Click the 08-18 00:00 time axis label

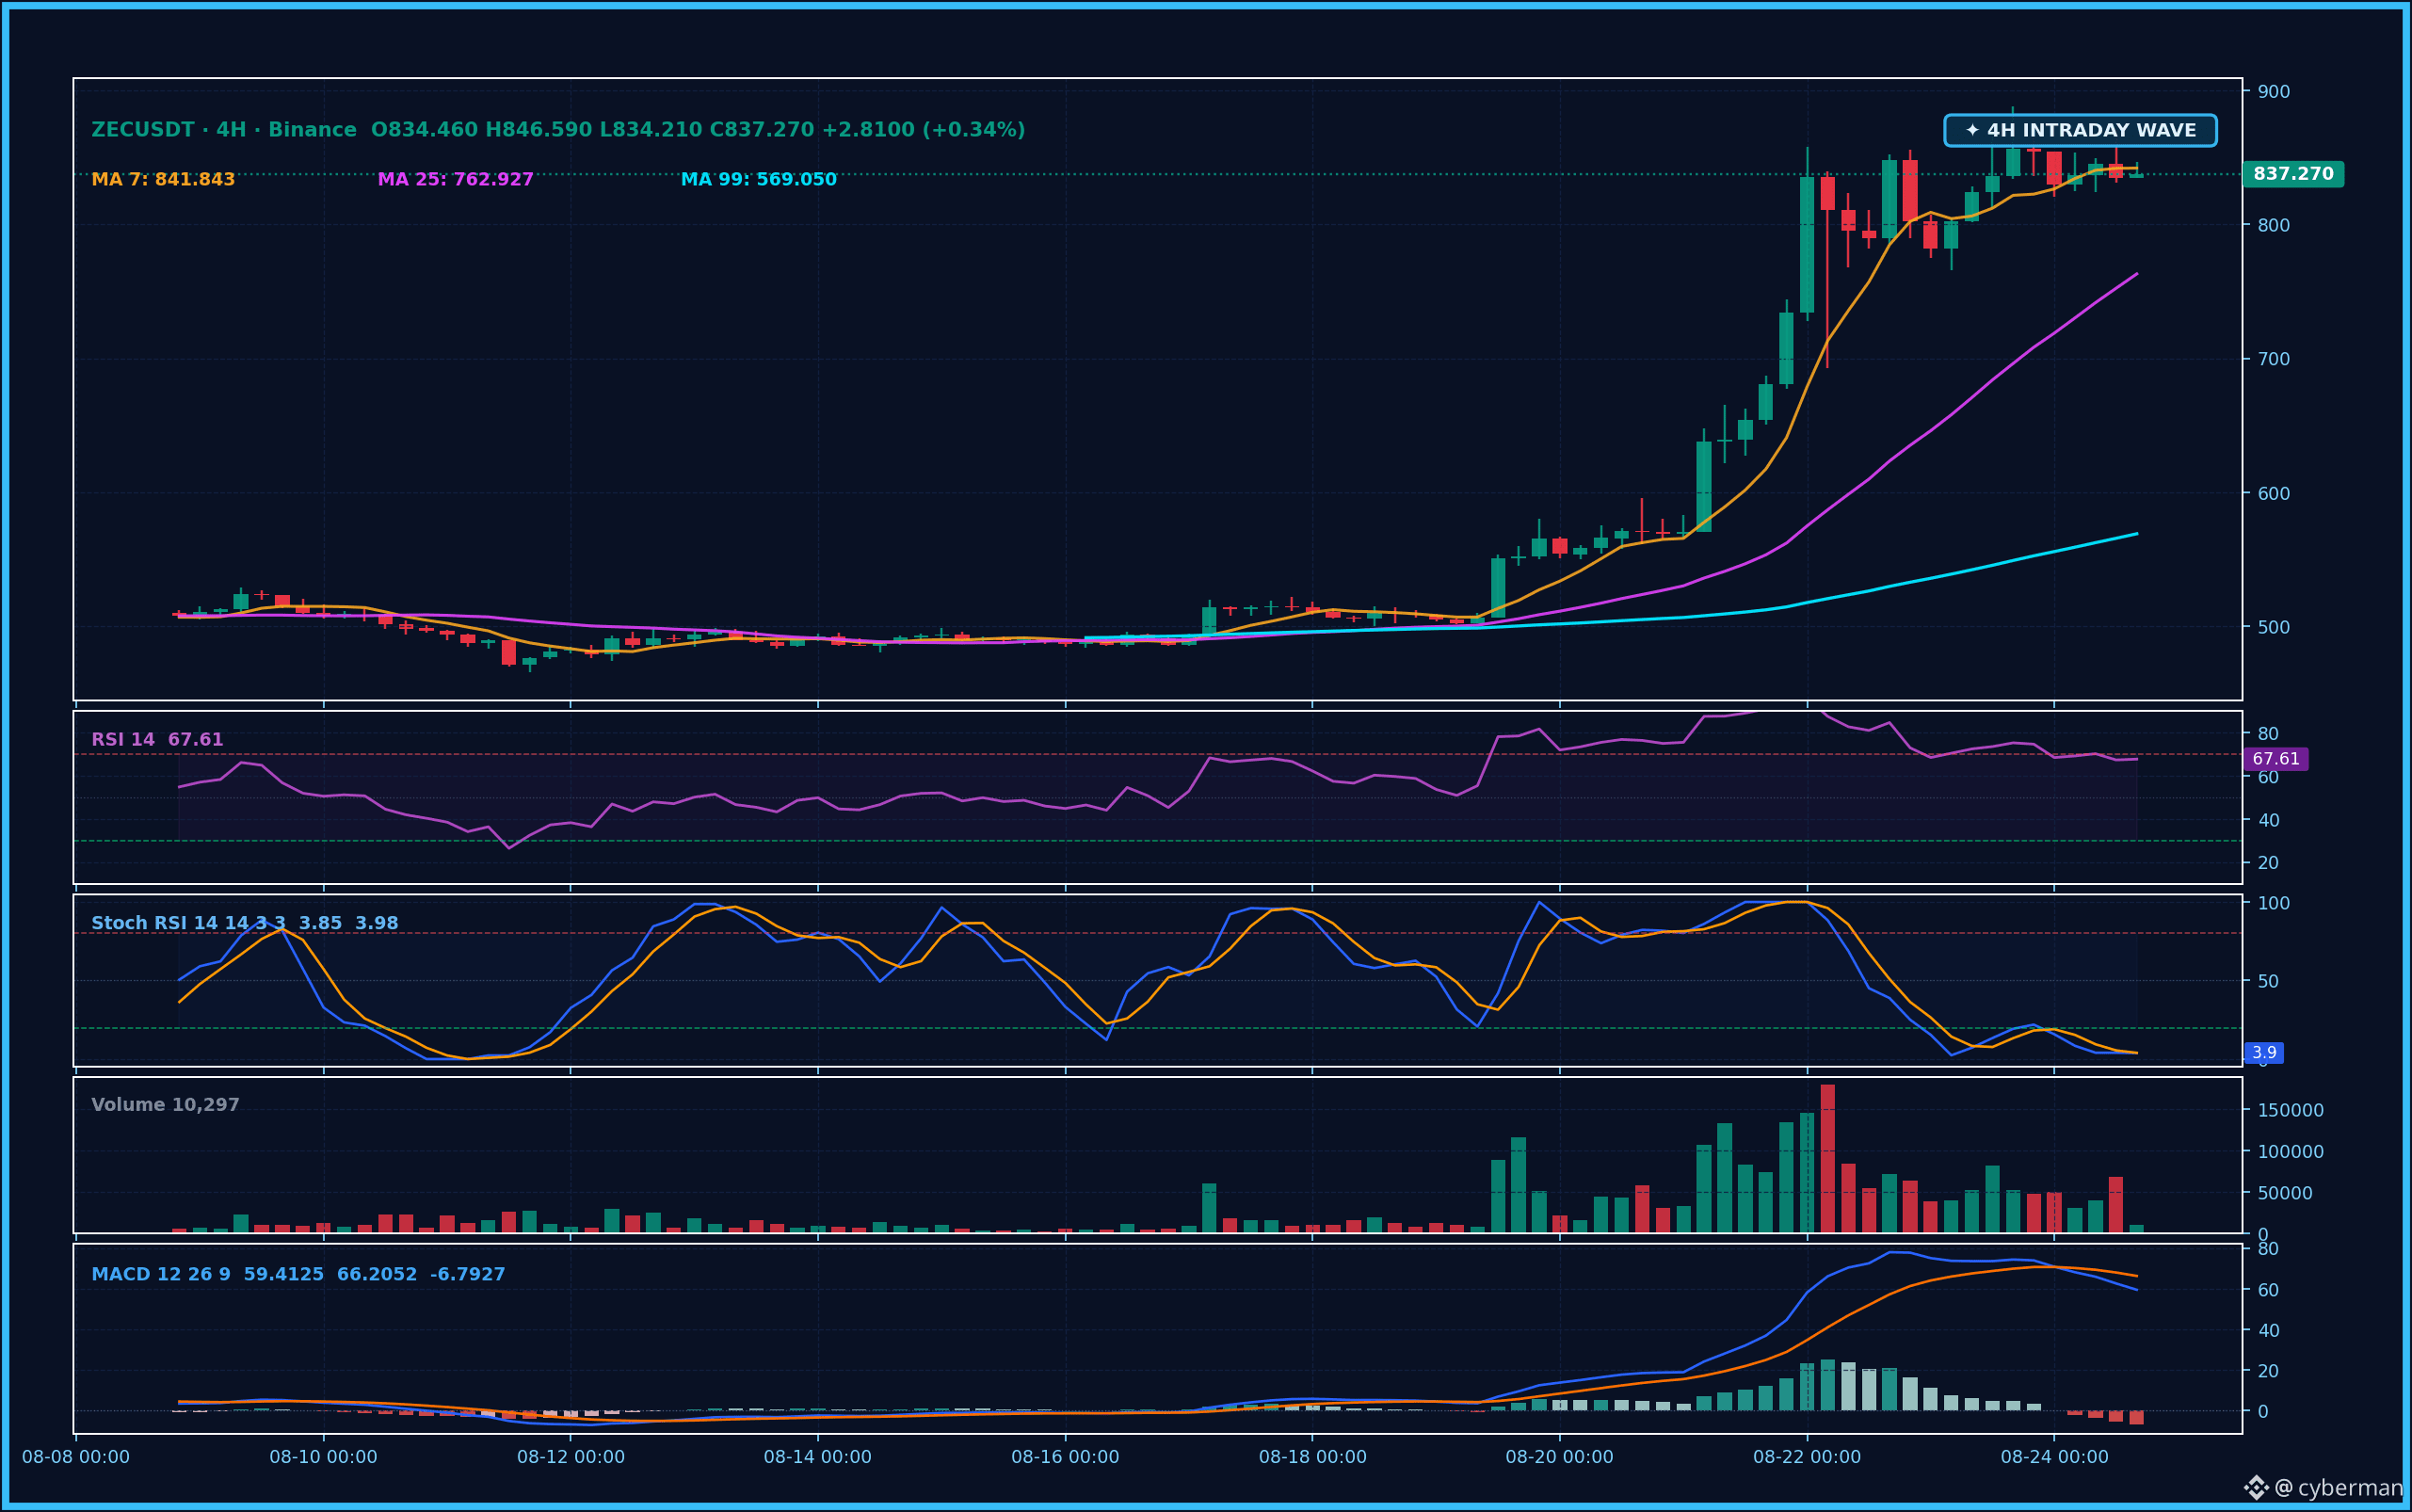point(1313,1457)
